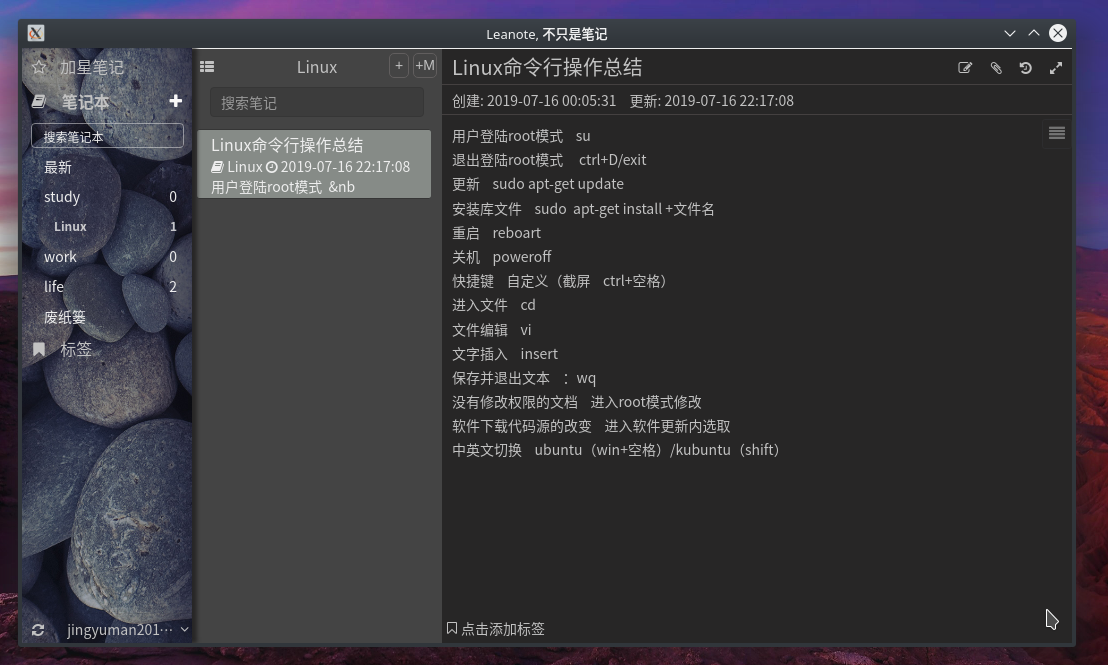Screen dimensions: 1108x665
Task: Close the Leanote window
Action: pyautogui.click(x=1058, y=33)
